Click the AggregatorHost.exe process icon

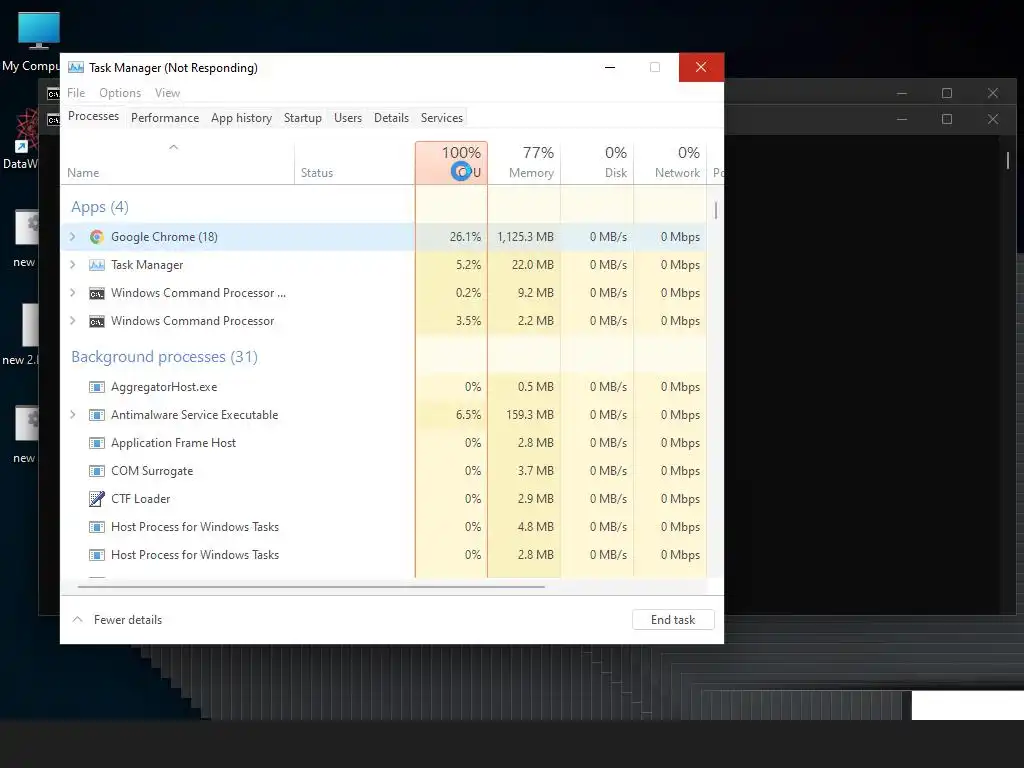[97, 387]
